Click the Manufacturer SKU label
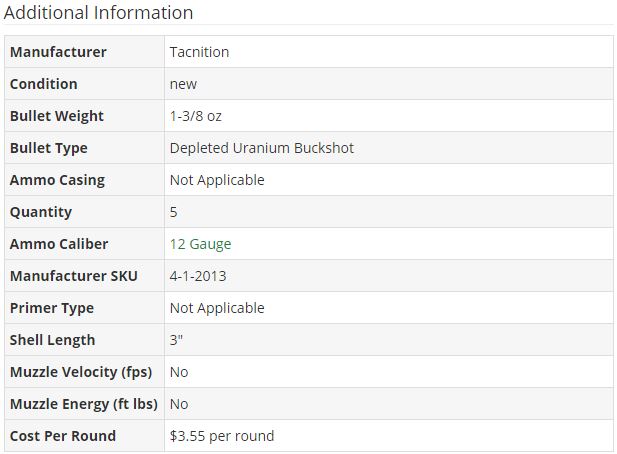Screen dimensions: 617x454 click(74, 276)
